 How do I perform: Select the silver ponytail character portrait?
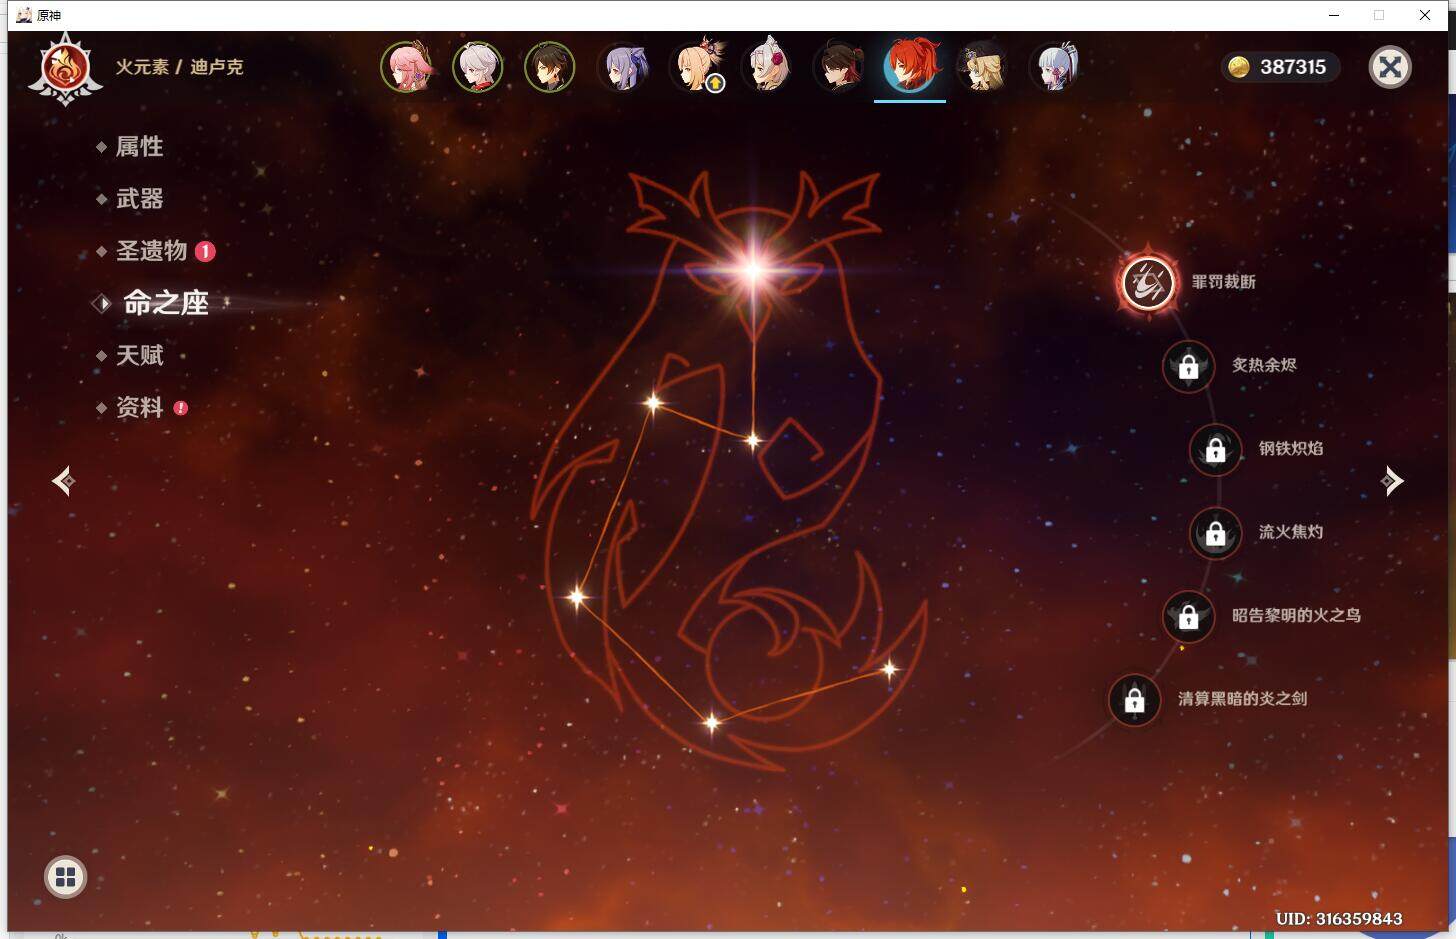click(x=1055, y=67)
